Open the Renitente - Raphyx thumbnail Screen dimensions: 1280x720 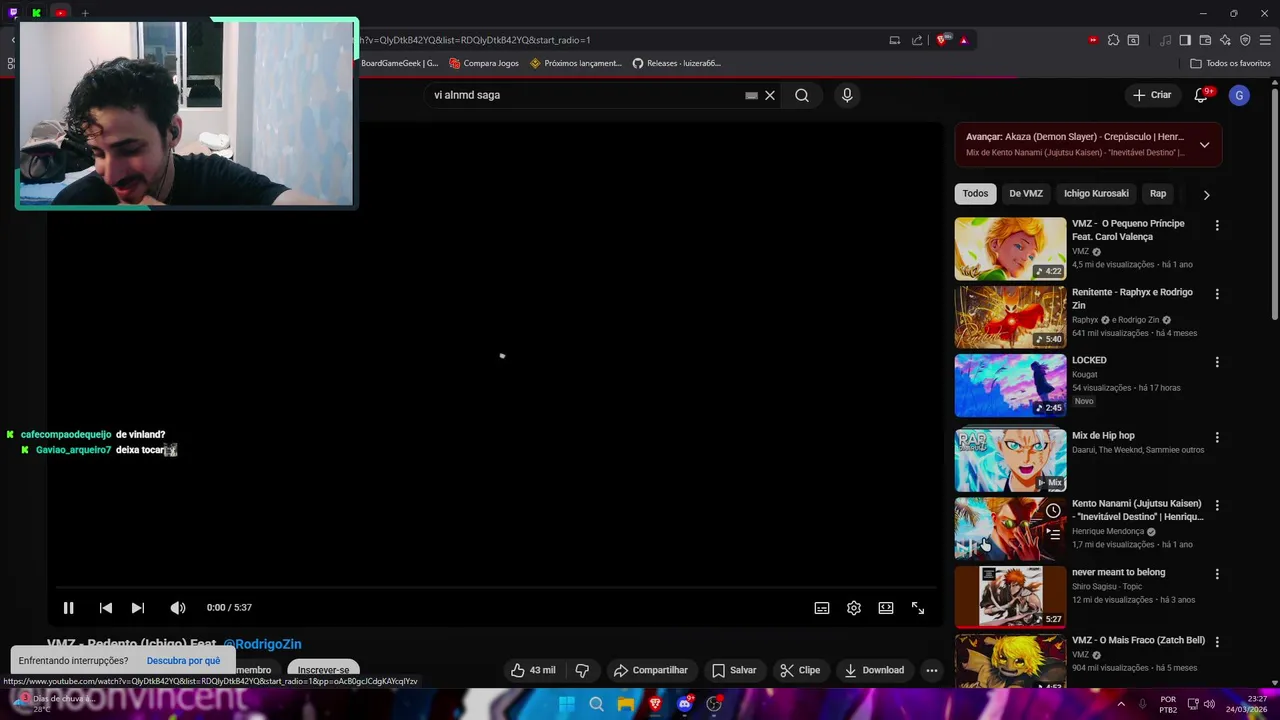[1010, 317]
